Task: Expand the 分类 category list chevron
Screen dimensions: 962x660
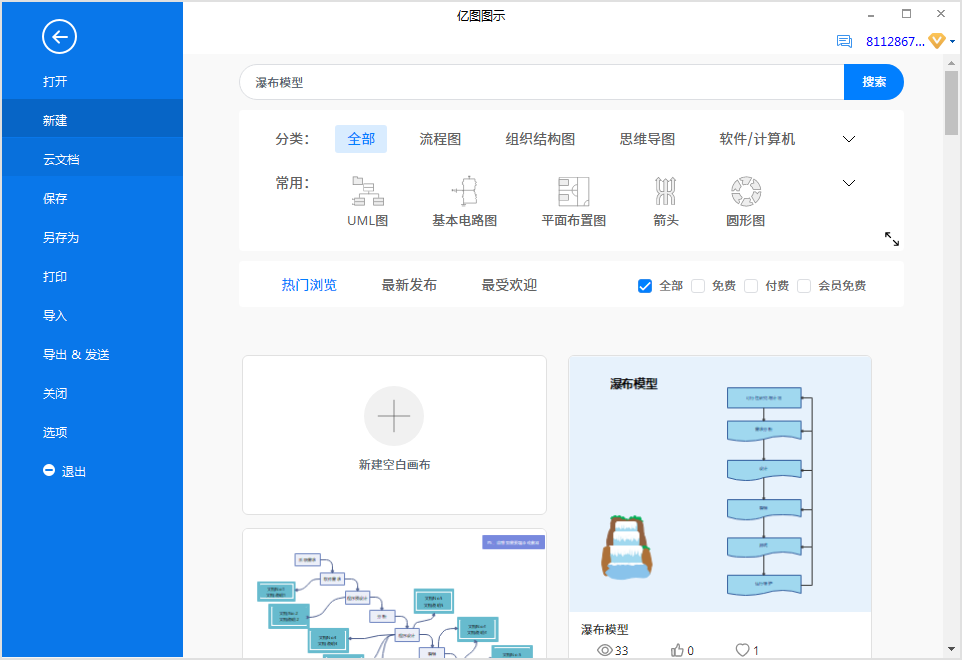Action: coord(849,139)
